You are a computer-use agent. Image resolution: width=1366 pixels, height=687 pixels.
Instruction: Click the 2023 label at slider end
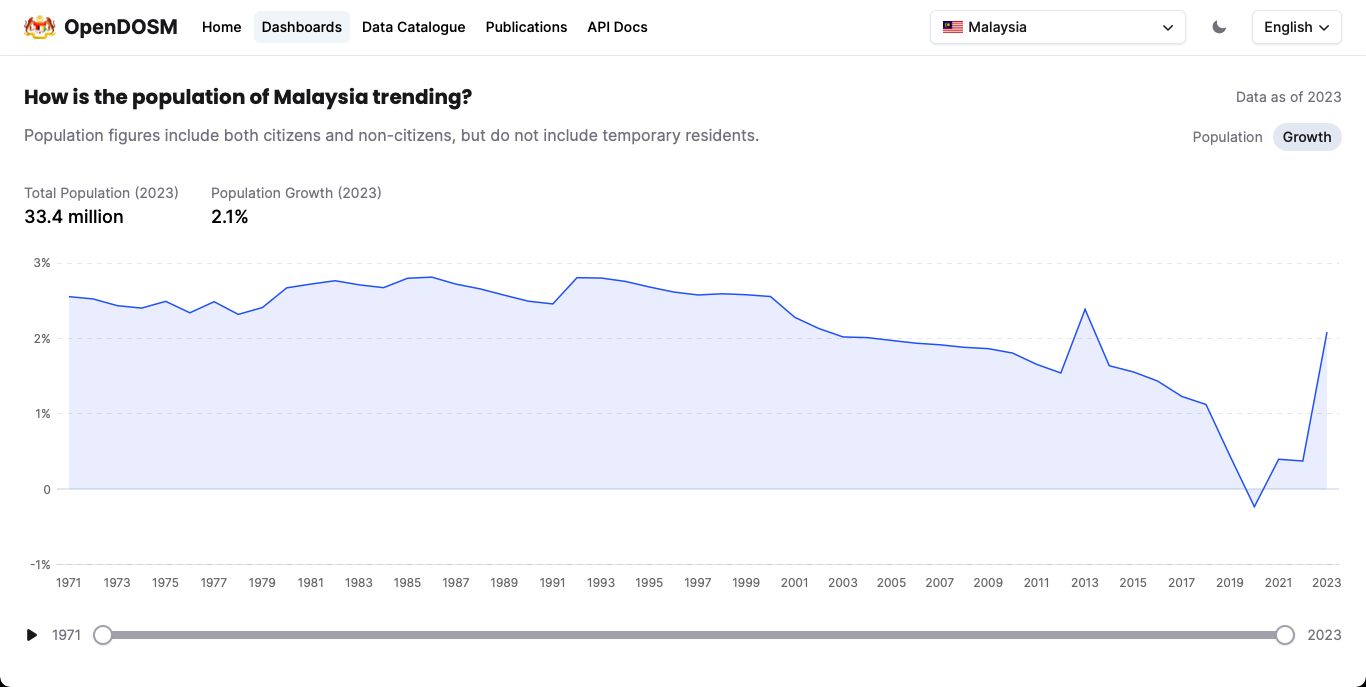pyautogui.click(x=1324, y=635)
